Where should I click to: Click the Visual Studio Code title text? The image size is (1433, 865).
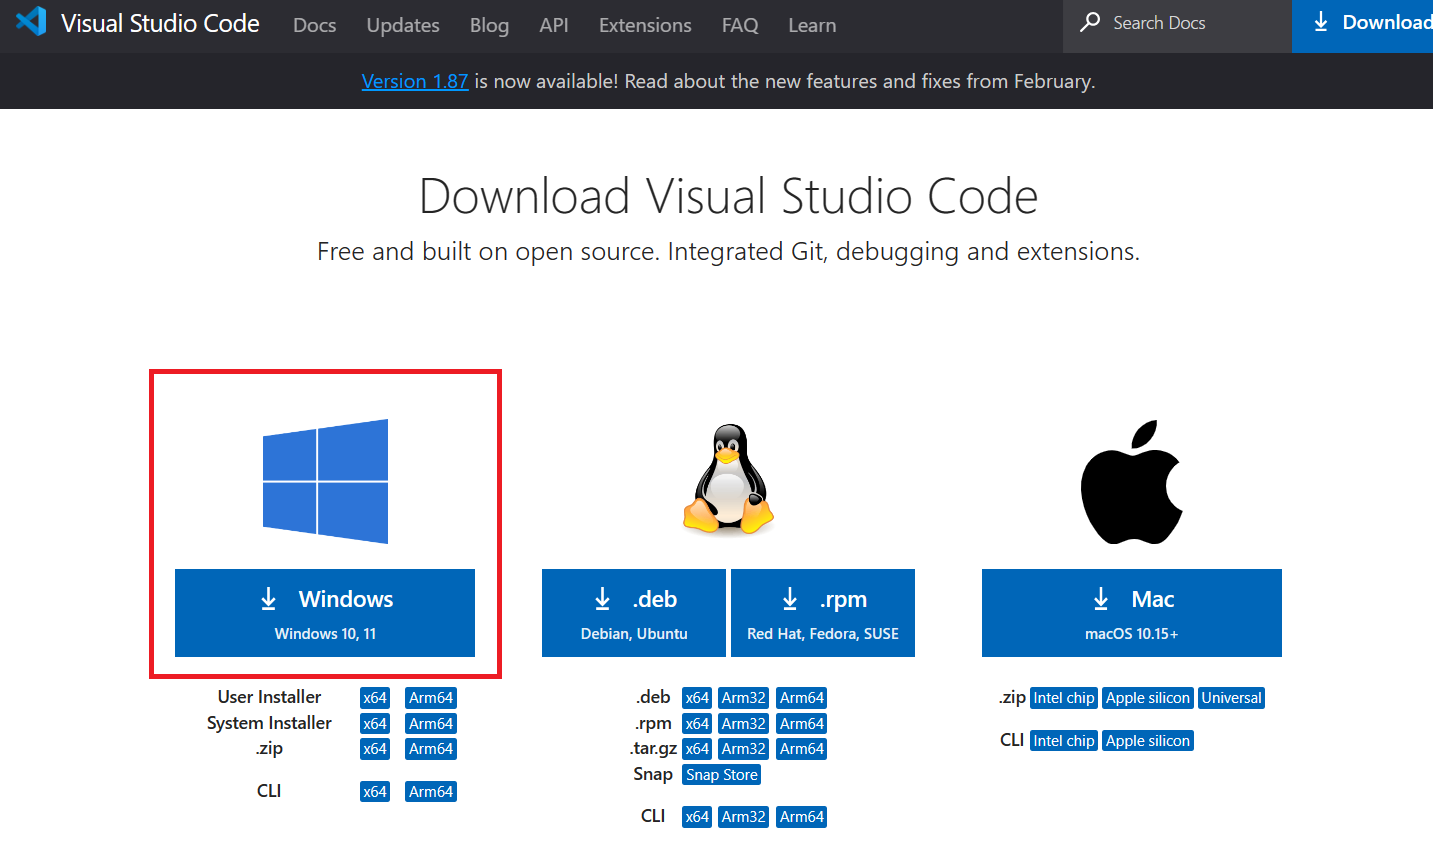click(160, 23)
